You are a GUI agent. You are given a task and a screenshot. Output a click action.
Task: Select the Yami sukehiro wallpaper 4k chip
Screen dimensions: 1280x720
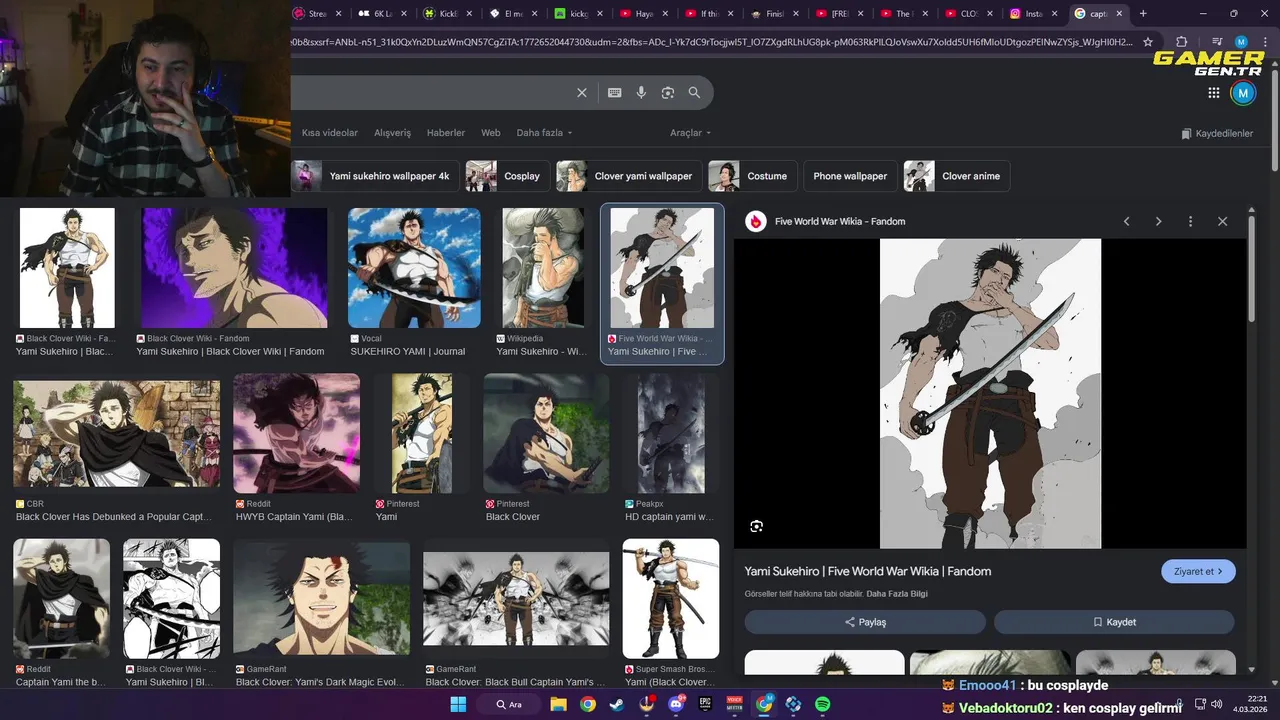376,176
